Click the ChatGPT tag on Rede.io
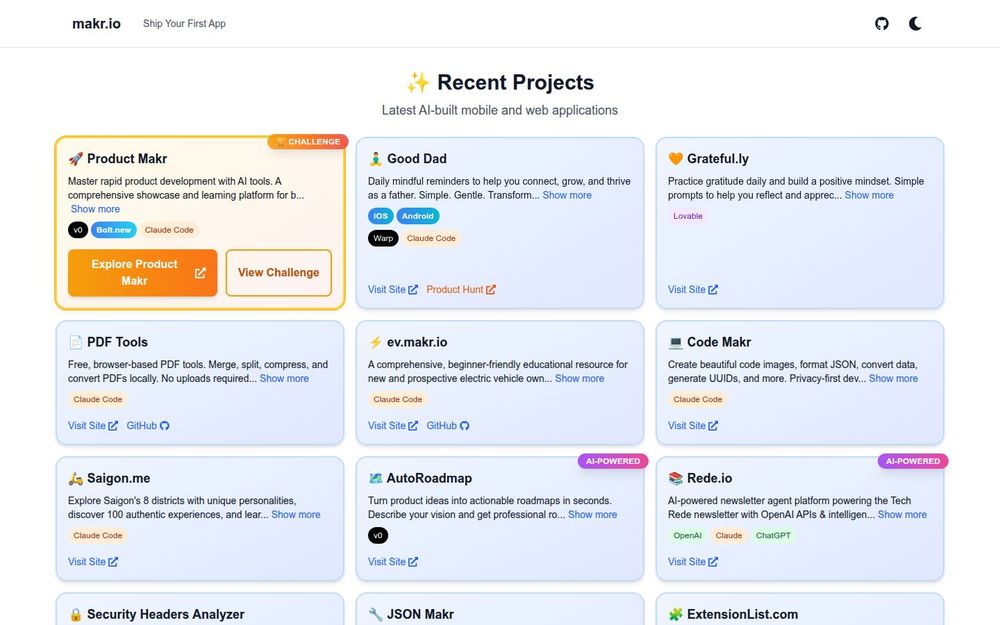Viewport: 1000px width, 625px height. 773,536
